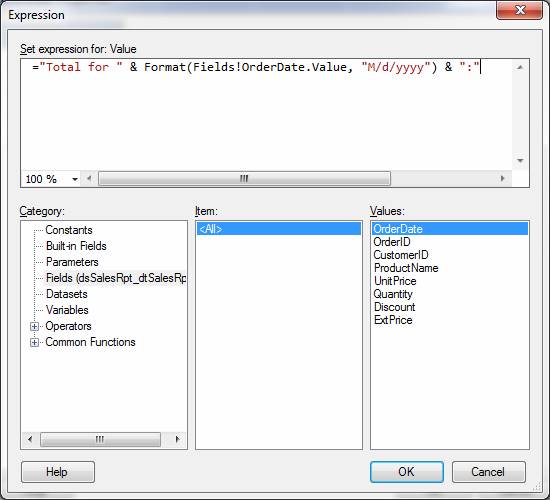Image resolution: width=550 pixels, height=500 pixels.
Task: Open Help for the expression editor
Action: point(58,472)
